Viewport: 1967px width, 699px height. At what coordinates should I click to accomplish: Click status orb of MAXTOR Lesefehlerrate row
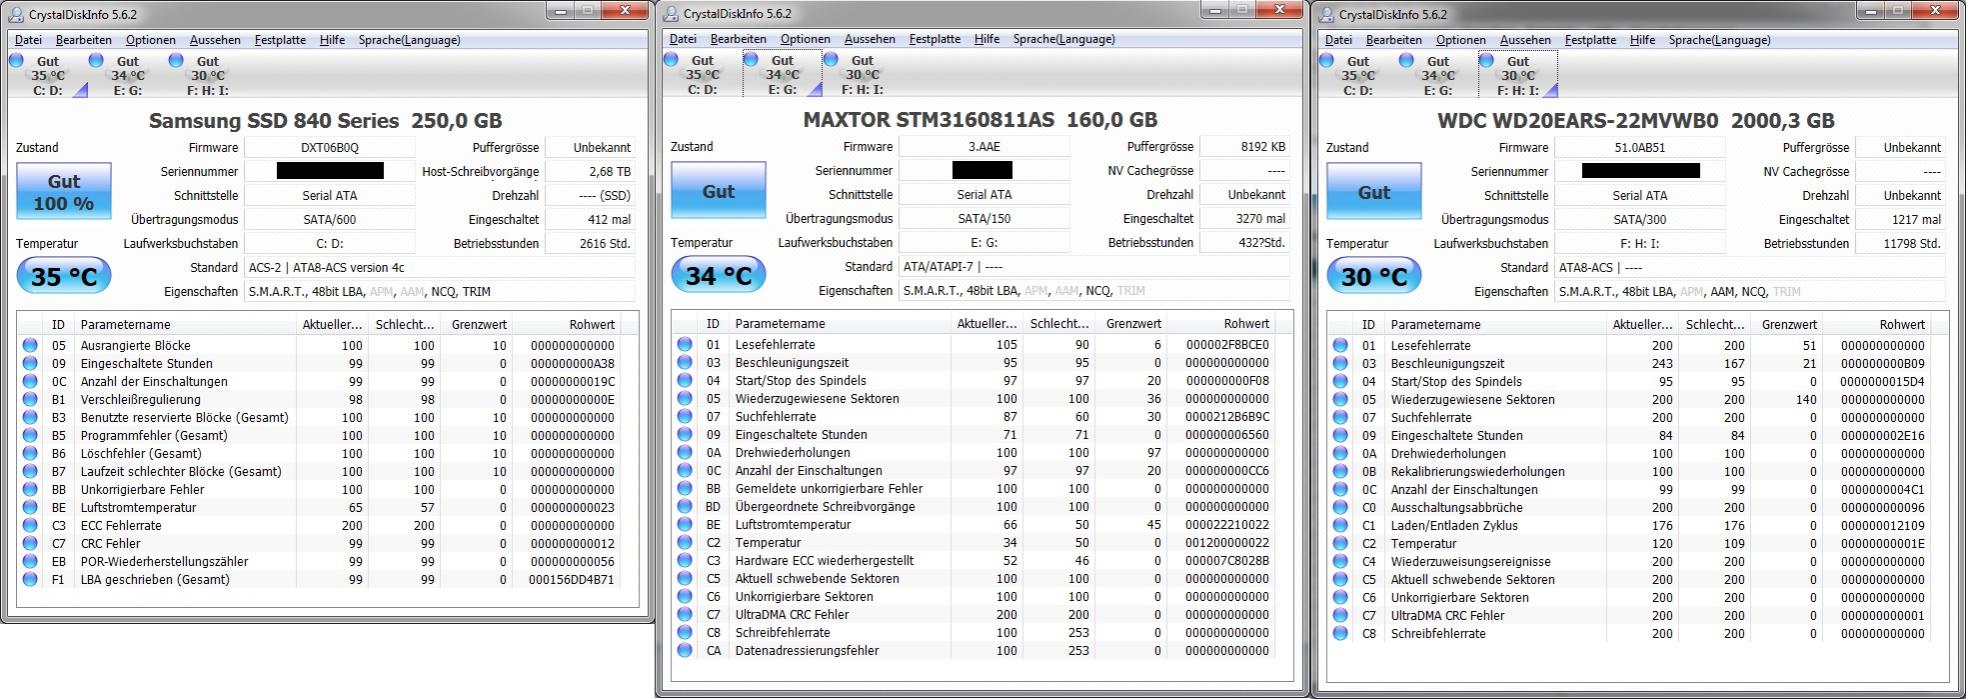[x=684, y=344]
